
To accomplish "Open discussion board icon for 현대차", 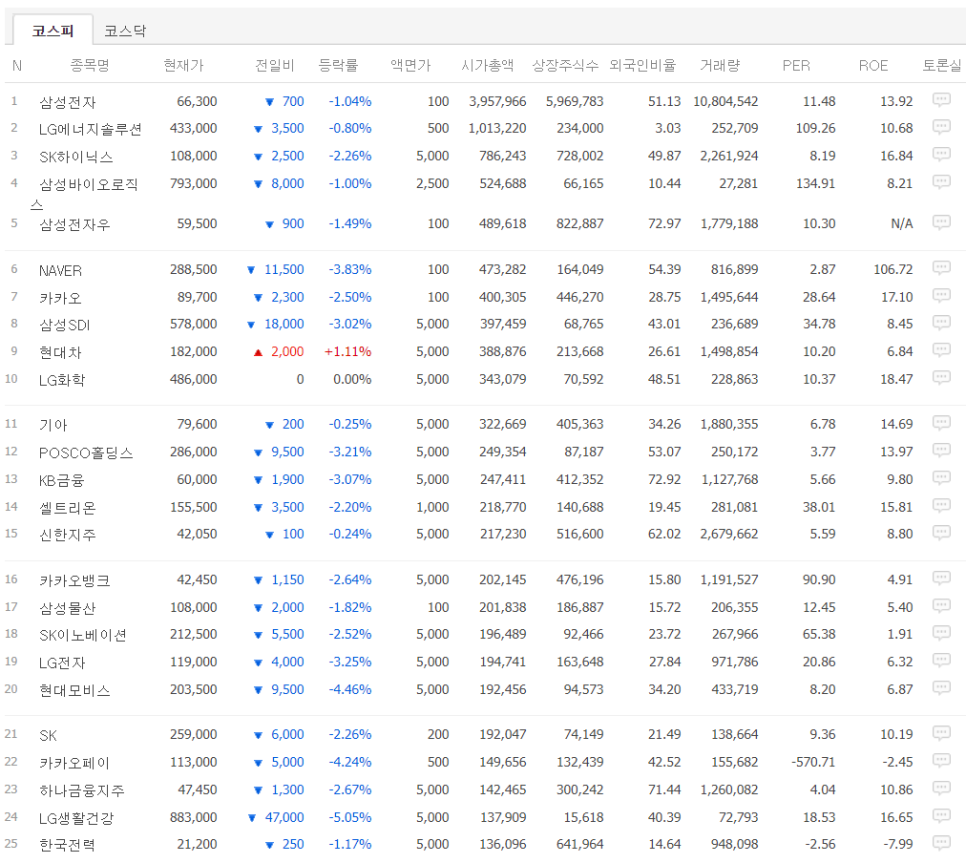I will click(941, 350).
